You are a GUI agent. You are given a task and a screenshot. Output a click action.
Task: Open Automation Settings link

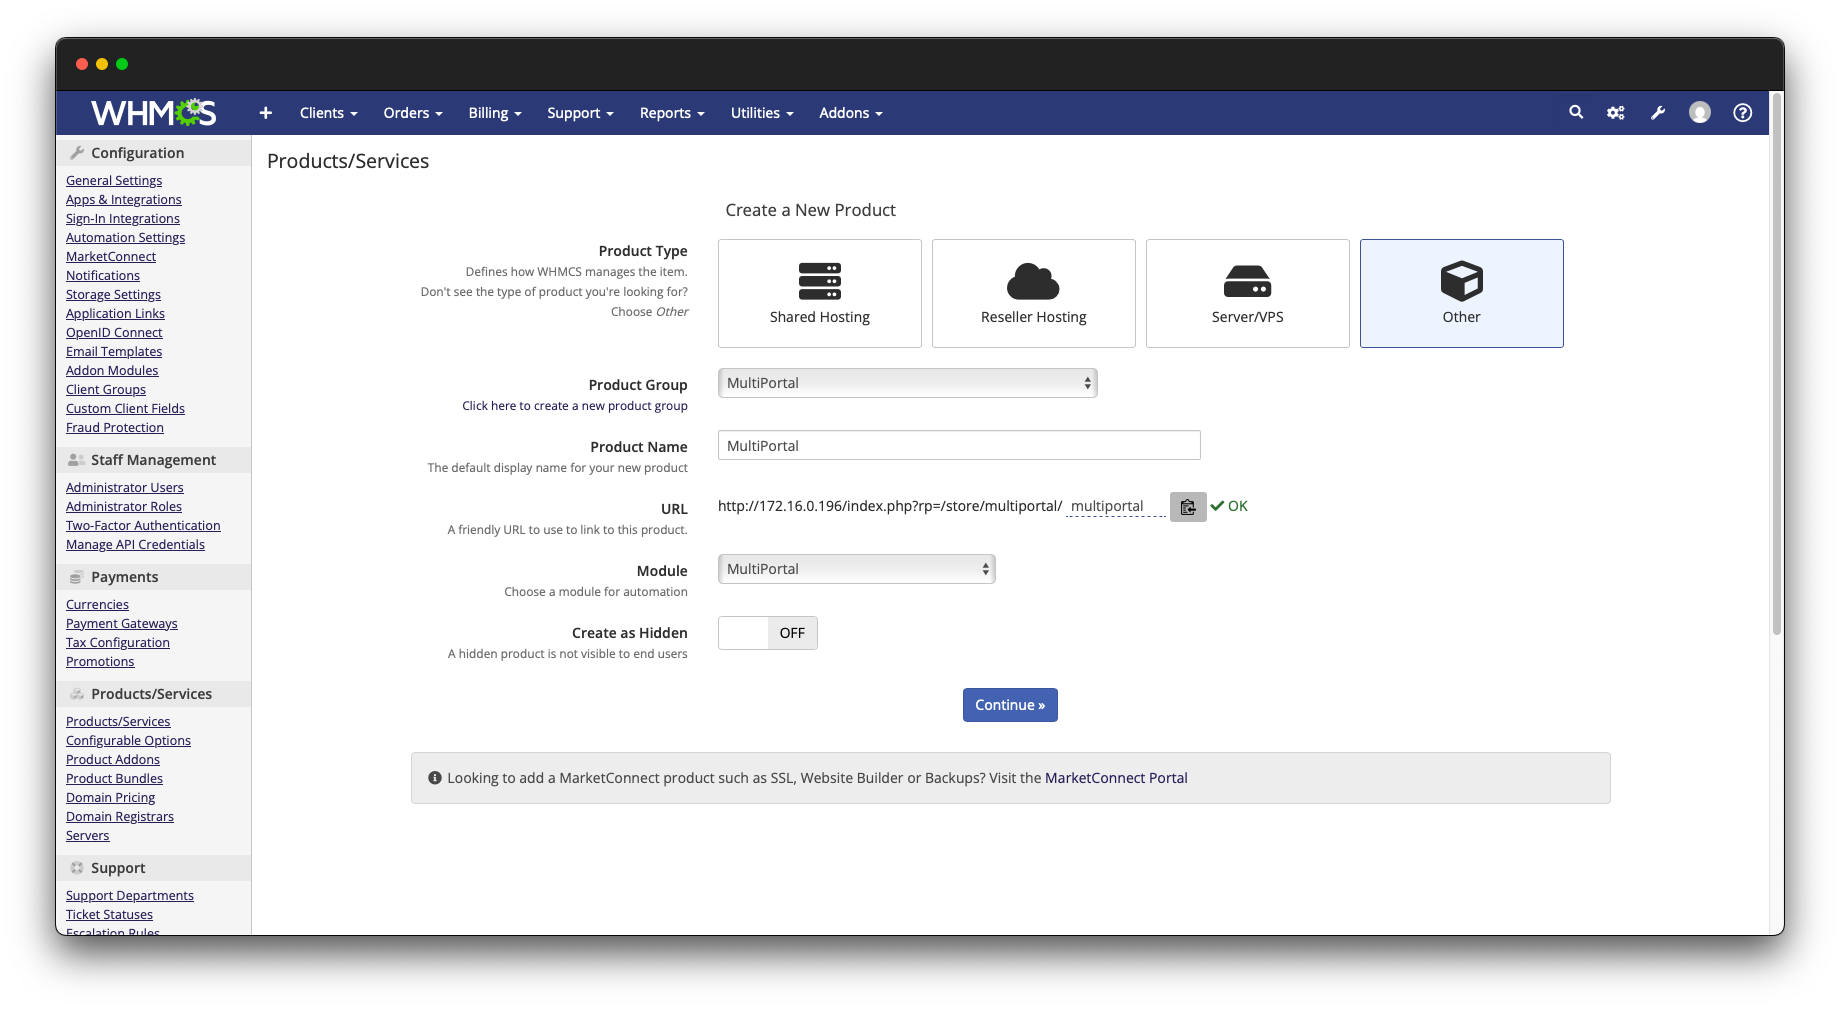126,238
